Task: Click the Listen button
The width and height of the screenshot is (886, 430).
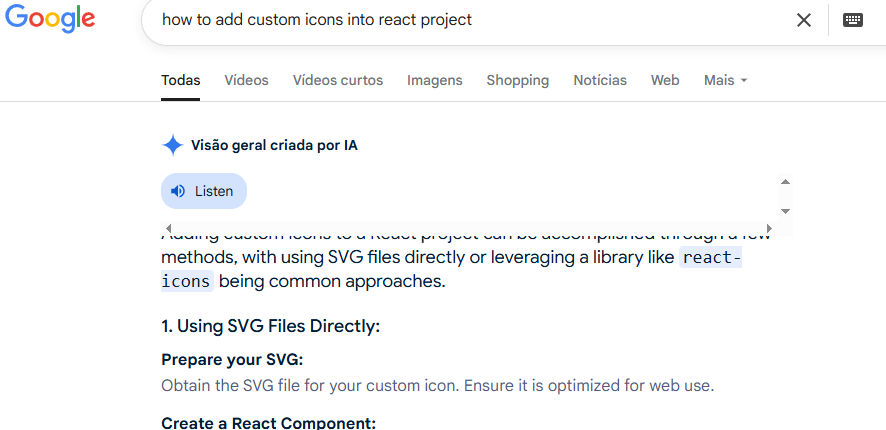Action: [x=204, y=191]
